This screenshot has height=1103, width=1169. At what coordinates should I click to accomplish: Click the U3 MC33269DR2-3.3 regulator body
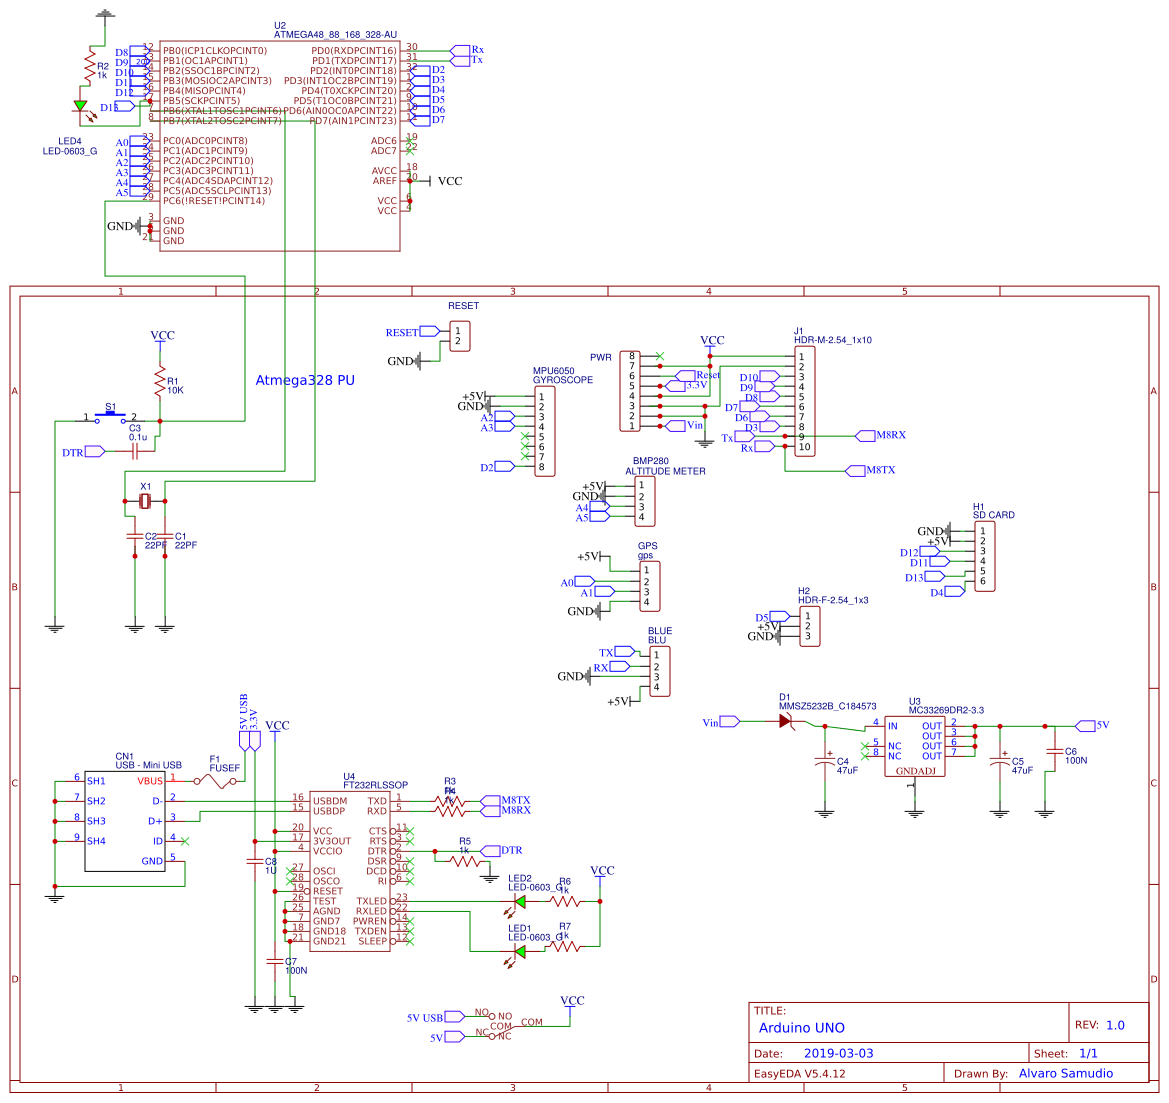tap(915, 747)
